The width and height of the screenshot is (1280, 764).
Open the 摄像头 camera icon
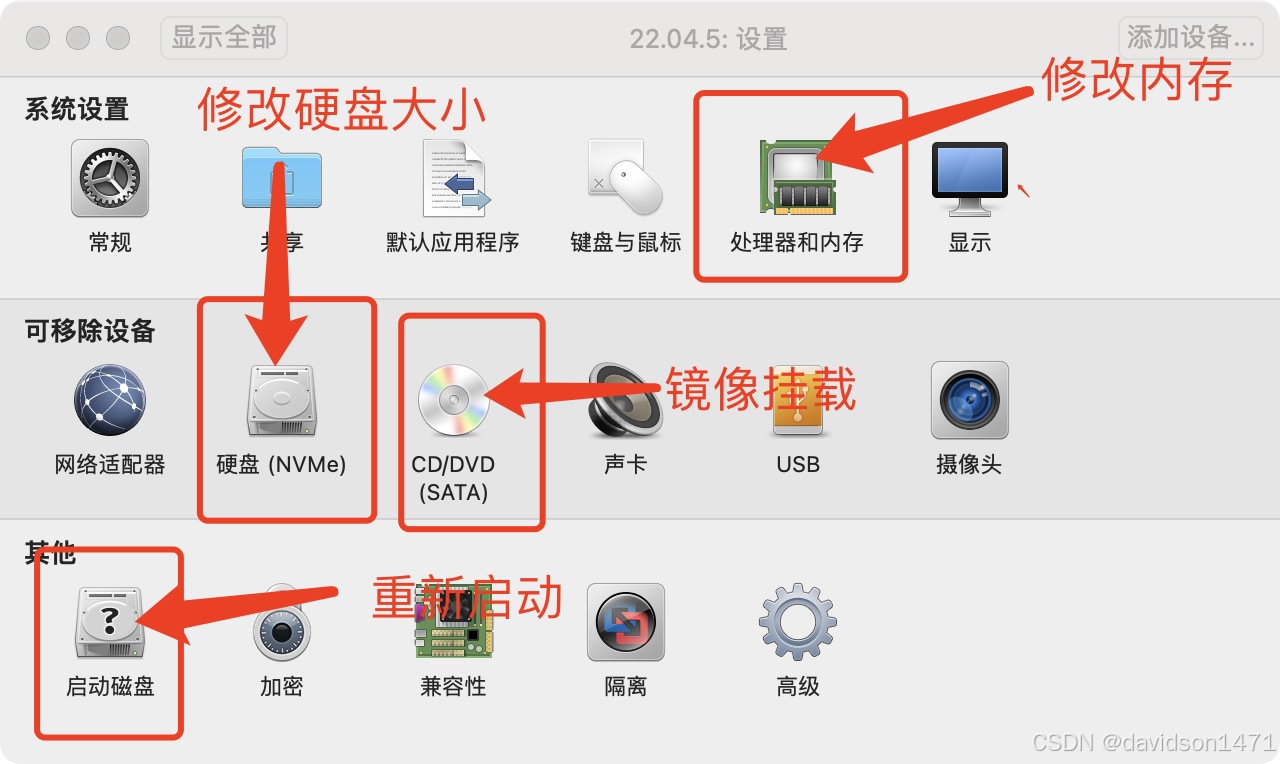pyautogui.click(x=969, y=400)
